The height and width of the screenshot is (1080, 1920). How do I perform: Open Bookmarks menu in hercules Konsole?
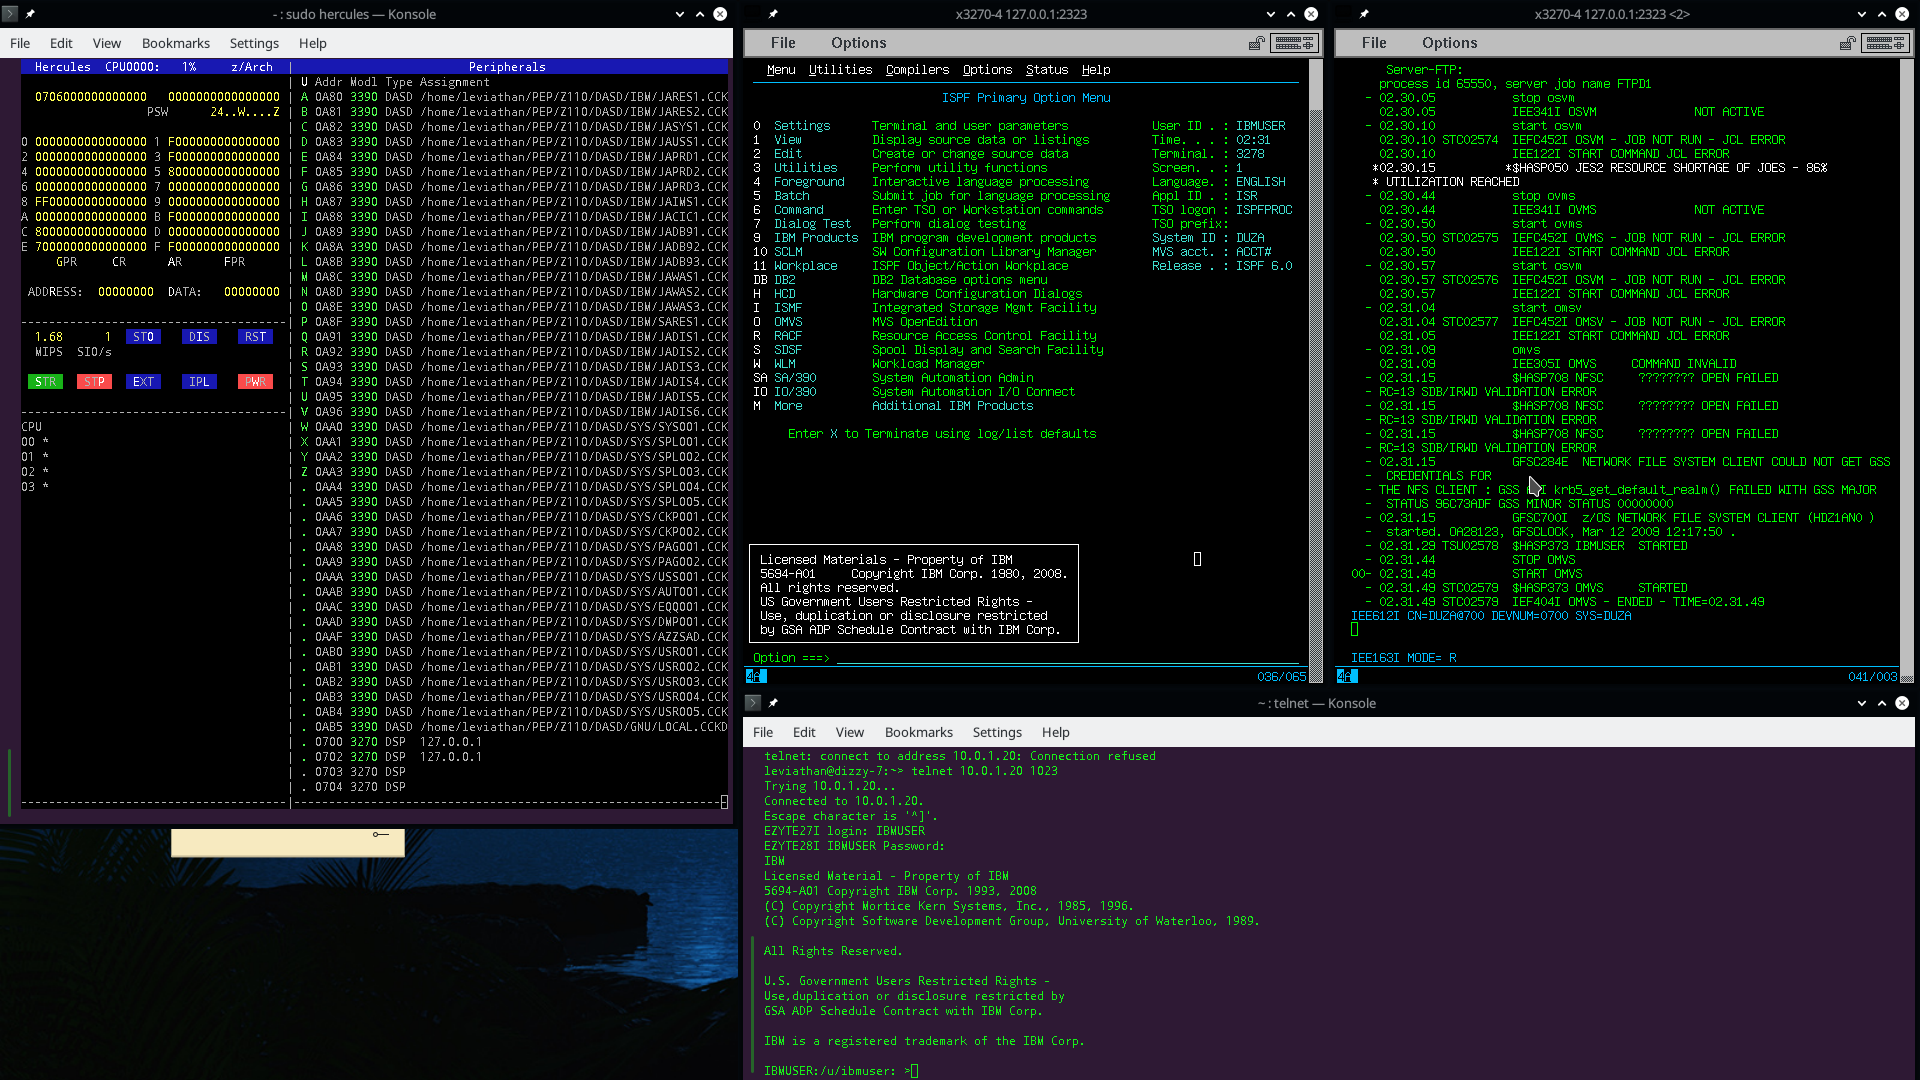coord(176,43)
